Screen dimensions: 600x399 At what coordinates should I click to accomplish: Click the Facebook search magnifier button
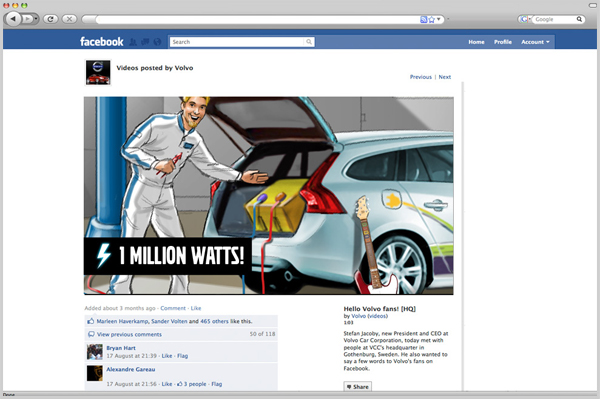coord(309,42)
